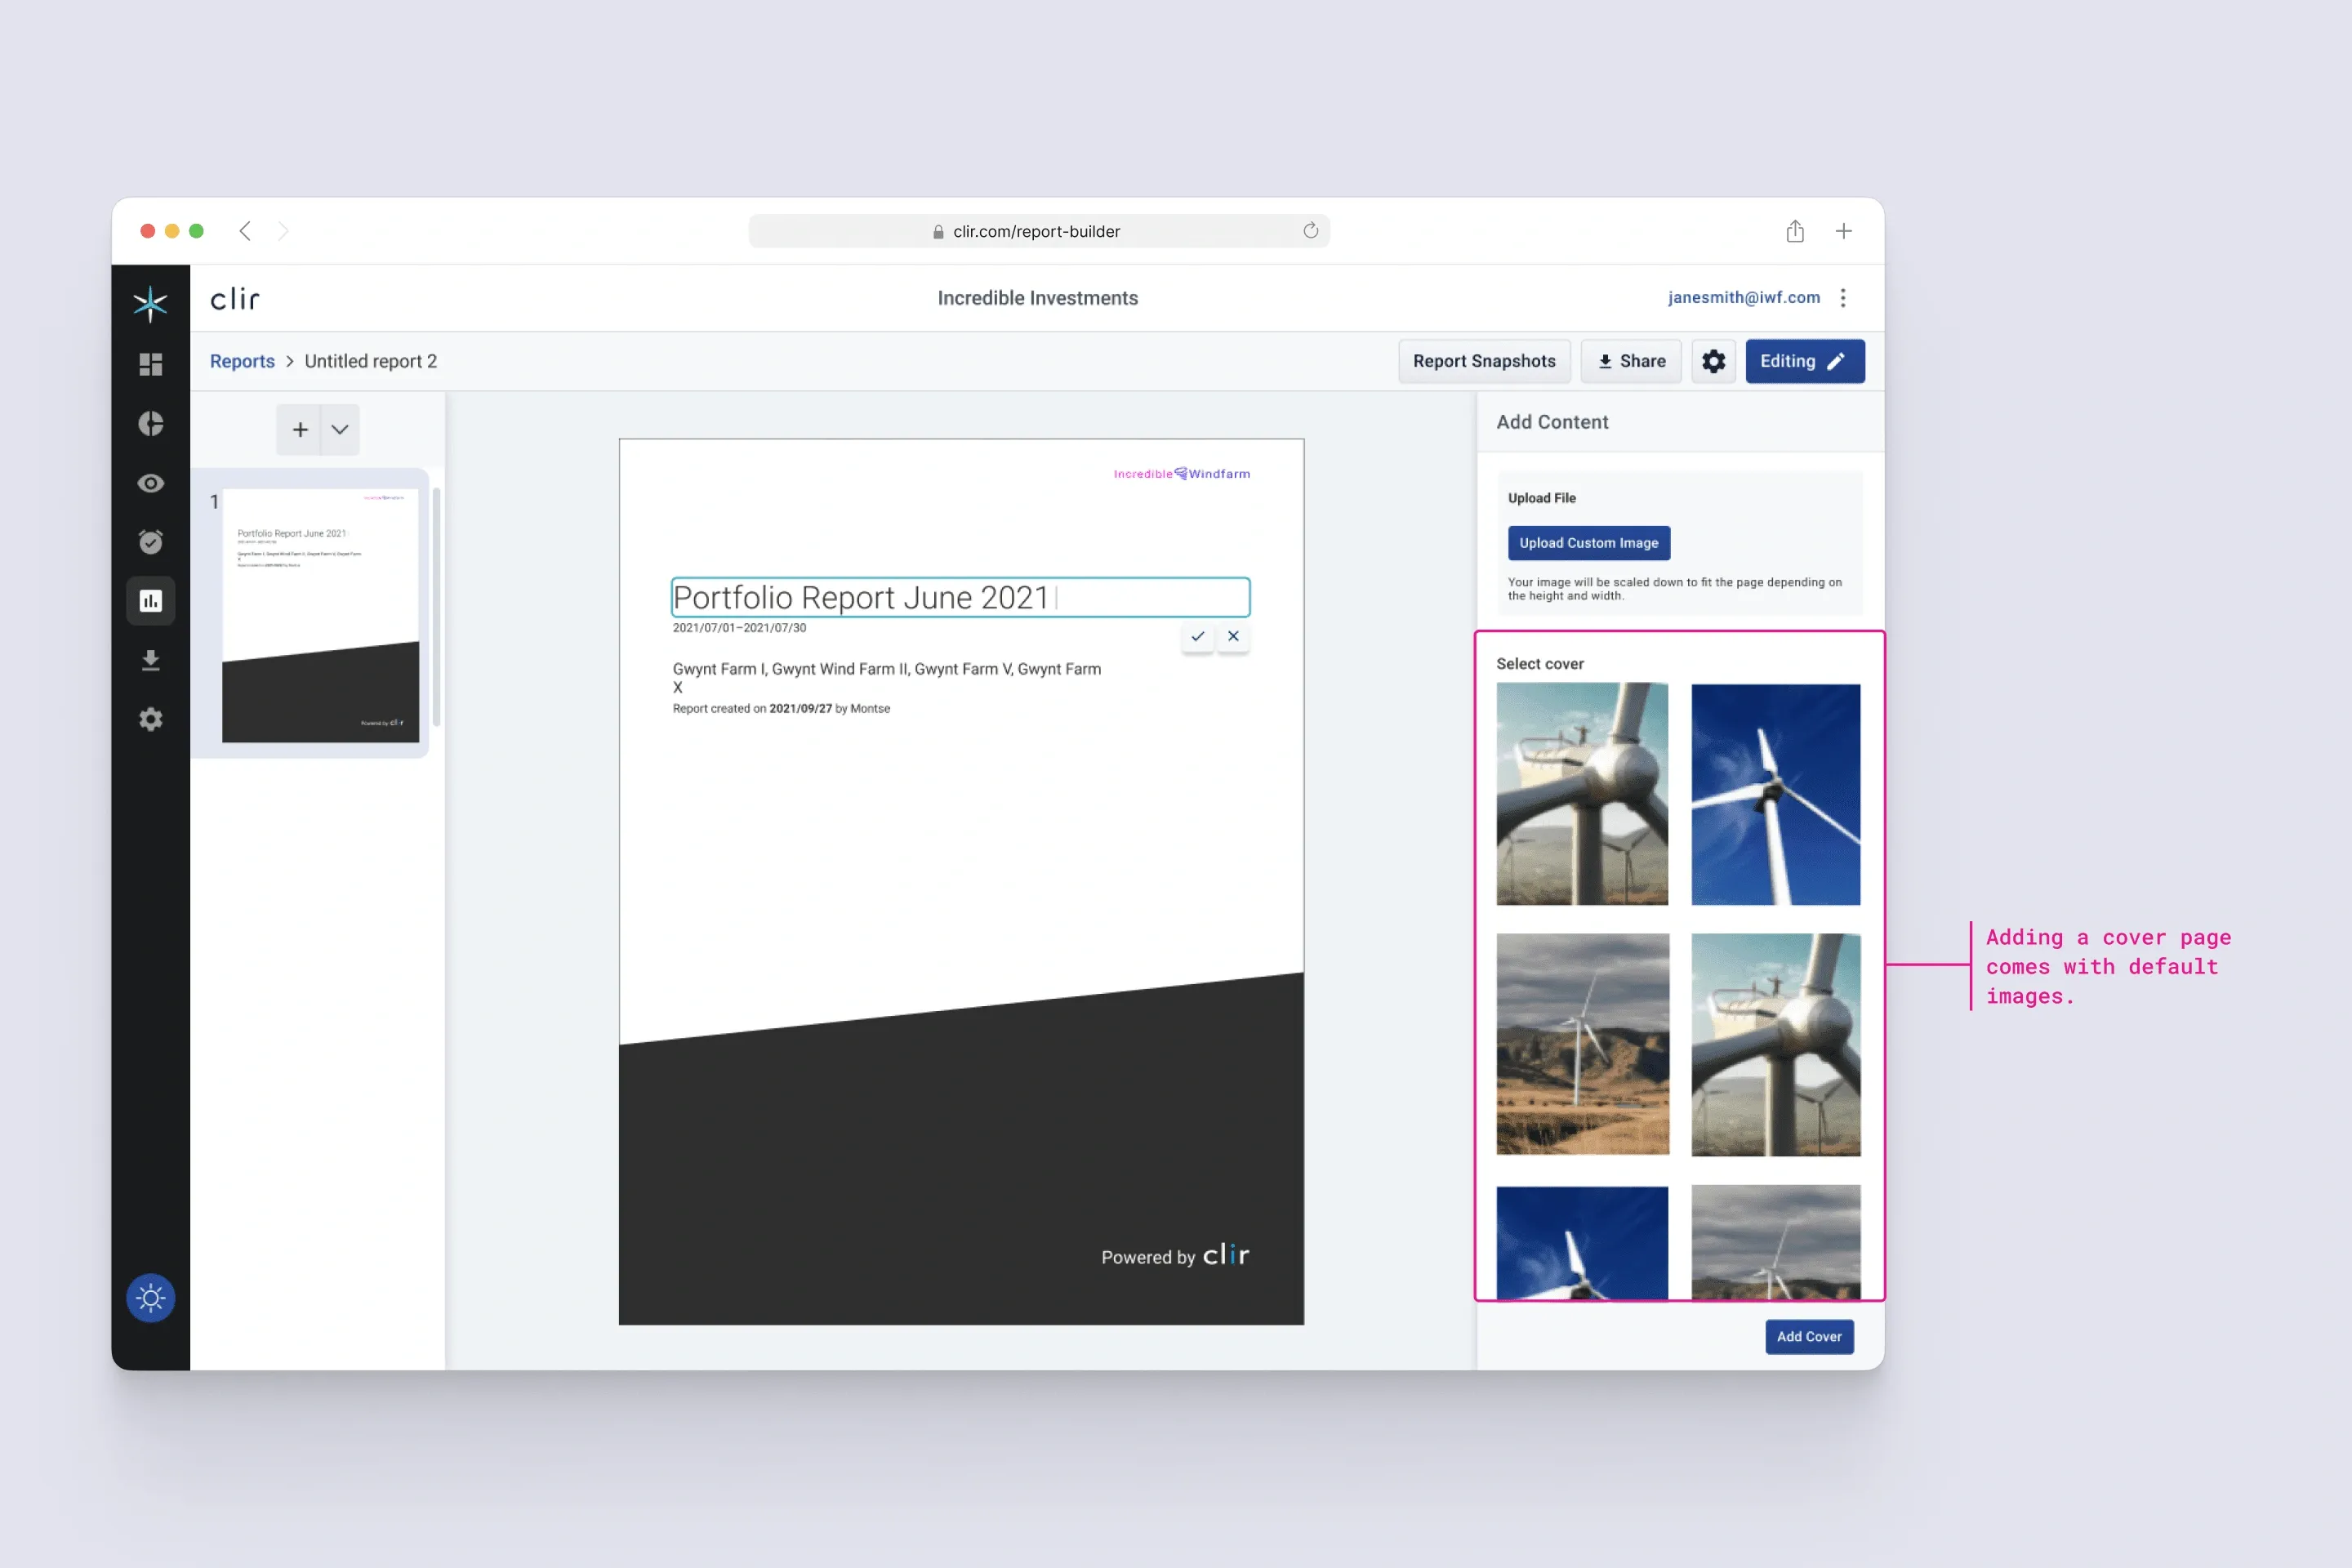Image resolution: width=2352 pixels, height=1568 pixels.
Task: Click the Clir star logo in sidebar
Action: (x=150, y=303)
